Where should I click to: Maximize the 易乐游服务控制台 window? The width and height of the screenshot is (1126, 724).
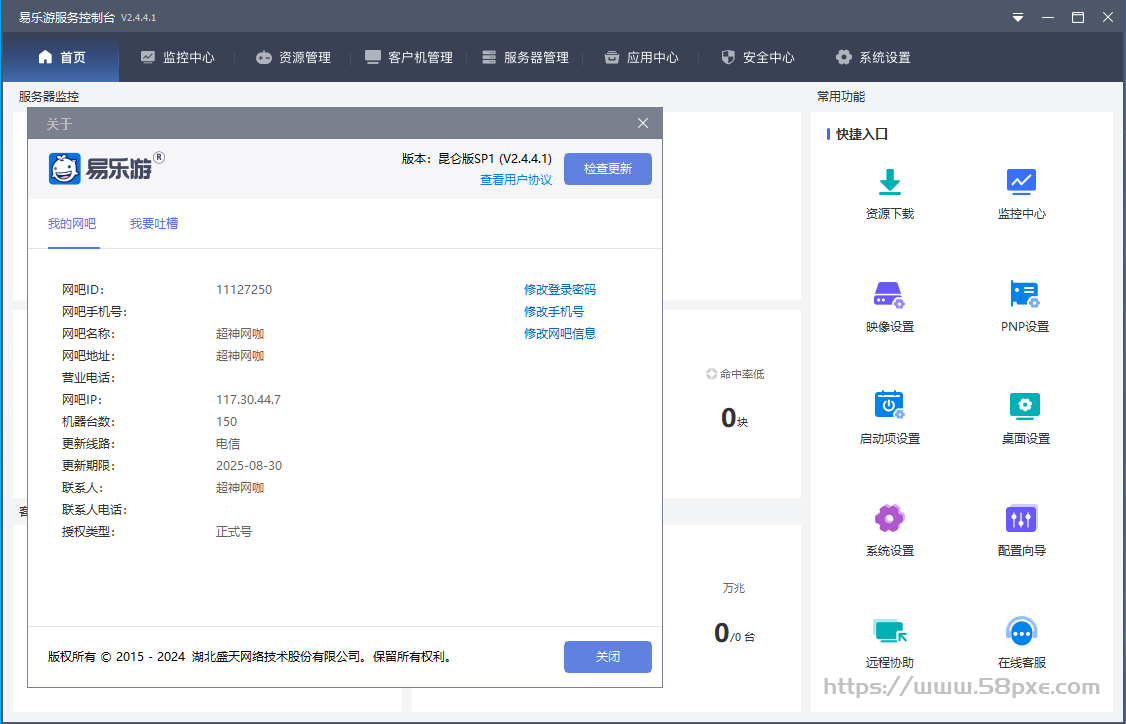point(1078,17)
